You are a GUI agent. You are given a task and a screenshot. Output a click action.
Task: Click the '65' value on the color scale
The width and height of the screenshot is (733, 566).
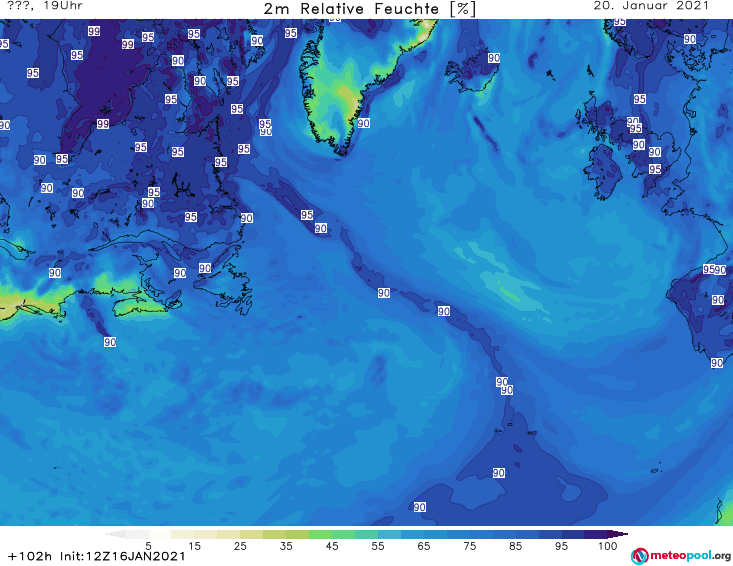pyautogui.click(x=424, y=546)
